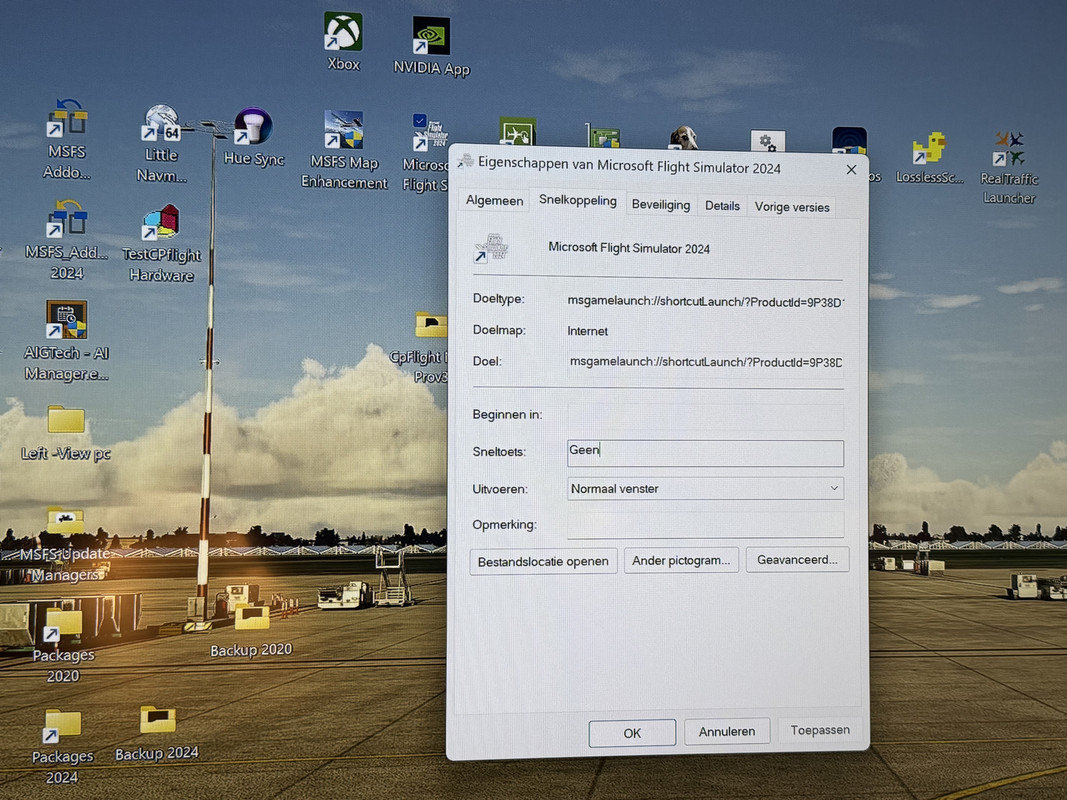Screen dimensions: 1067x800
Task: Select the MSFS Update Managers folder
Action: [x=65, y=545]
